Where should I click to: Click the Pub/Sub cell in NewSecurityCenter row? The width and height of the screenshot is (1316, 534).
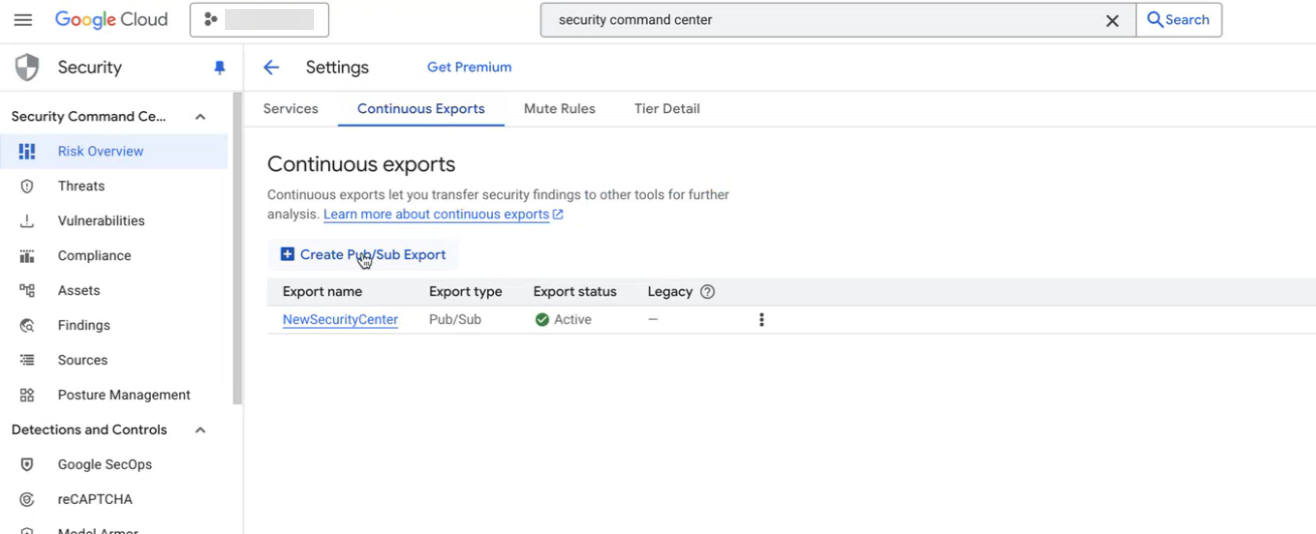pyautogui.click(x=455, y=320)
